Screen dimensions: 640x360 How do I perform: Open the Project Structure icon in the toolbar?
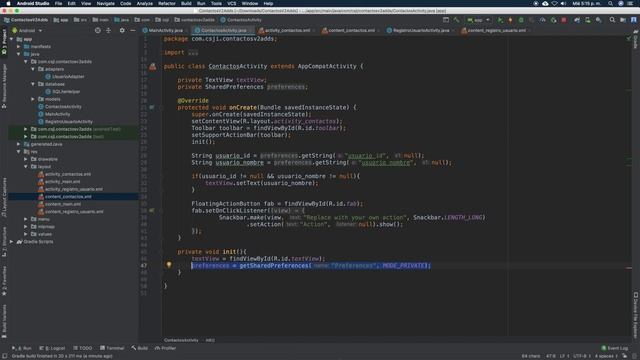pyautogui.click(x=623, y=20)
